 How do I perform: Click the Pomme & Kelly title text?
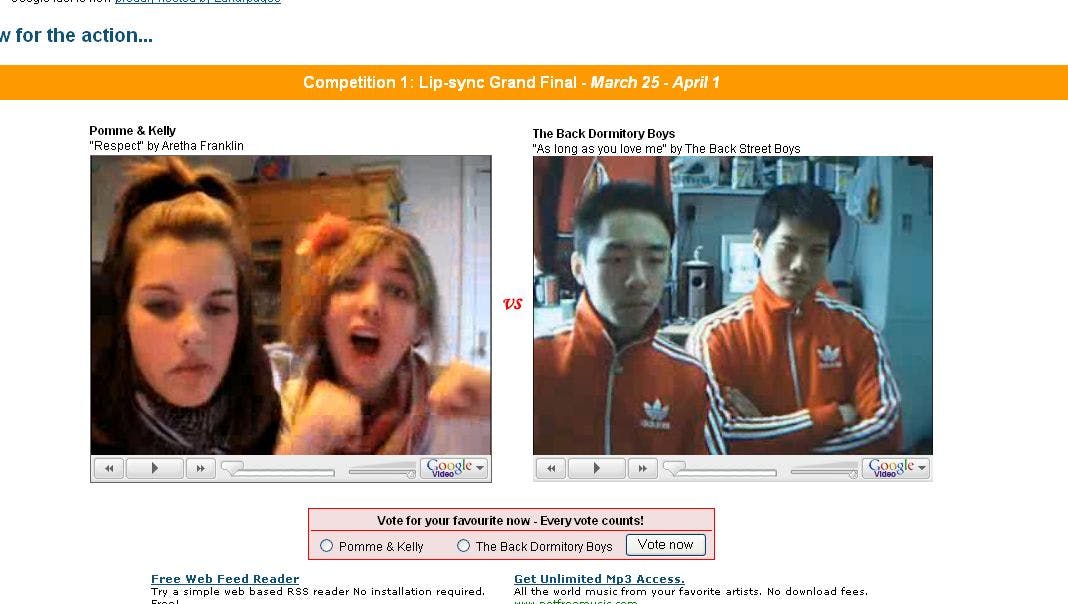tap(132, 131)
